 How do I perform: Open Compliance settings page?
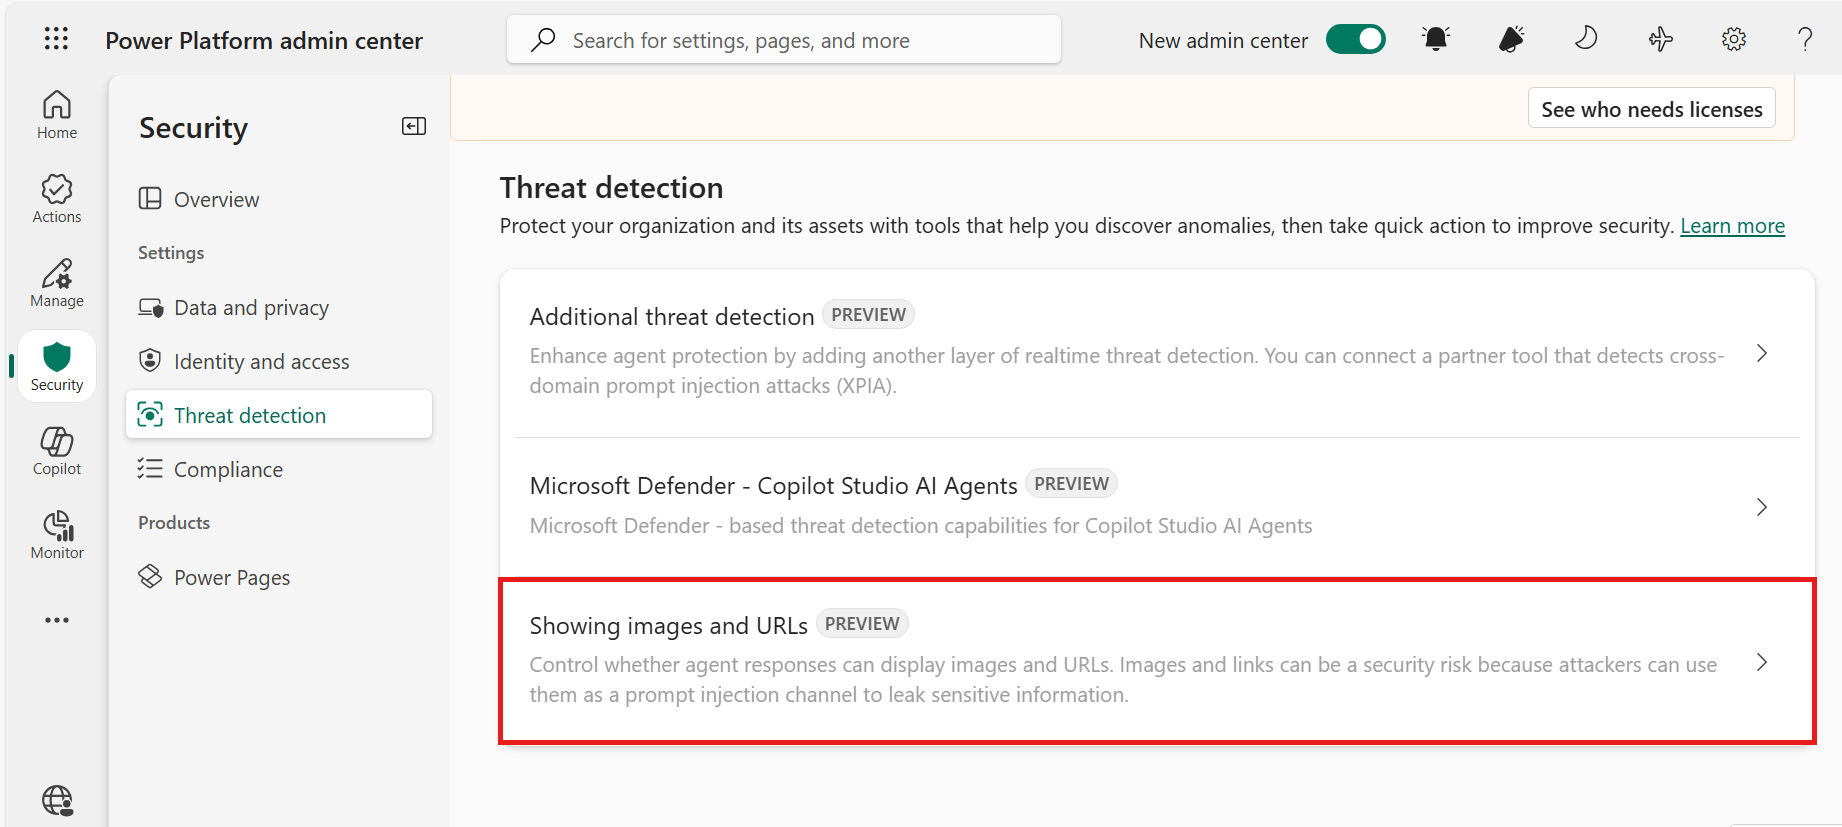pyautogui.click(x=279, y=469)
